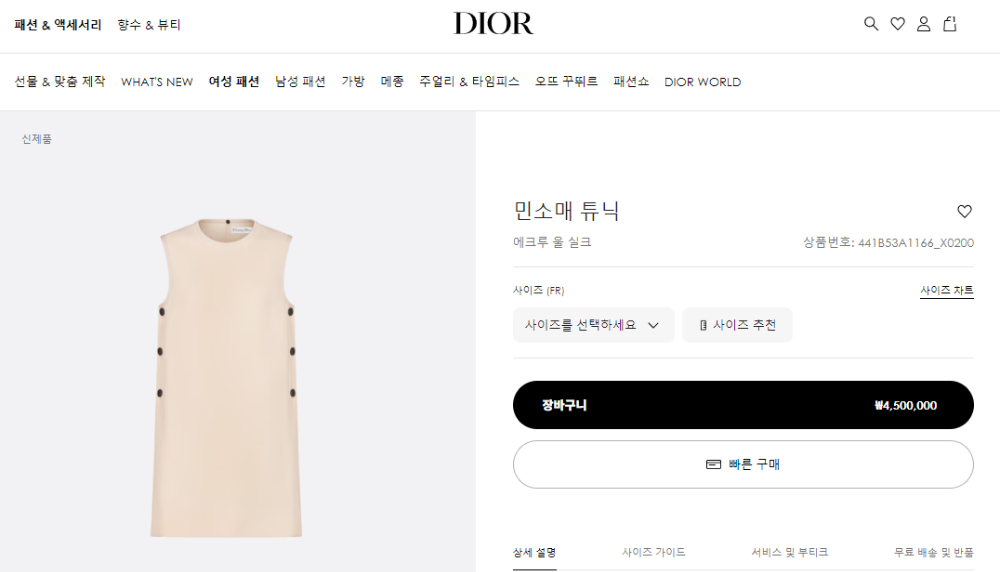
Task: Open the shopping bag icon
Action: (x=950, y=24)
